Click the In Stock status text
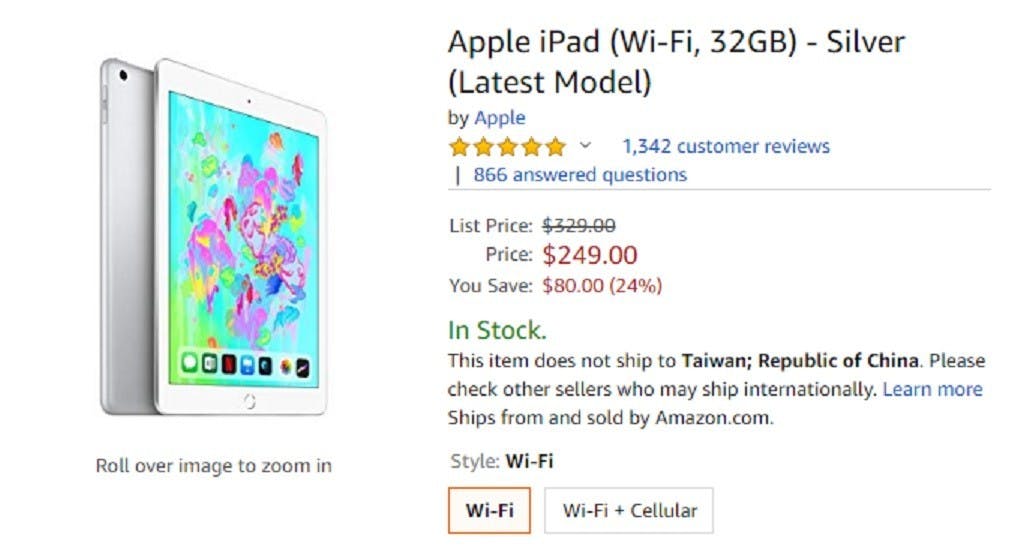The width and height of the screenshot is (1024, 550). point(497,331)
